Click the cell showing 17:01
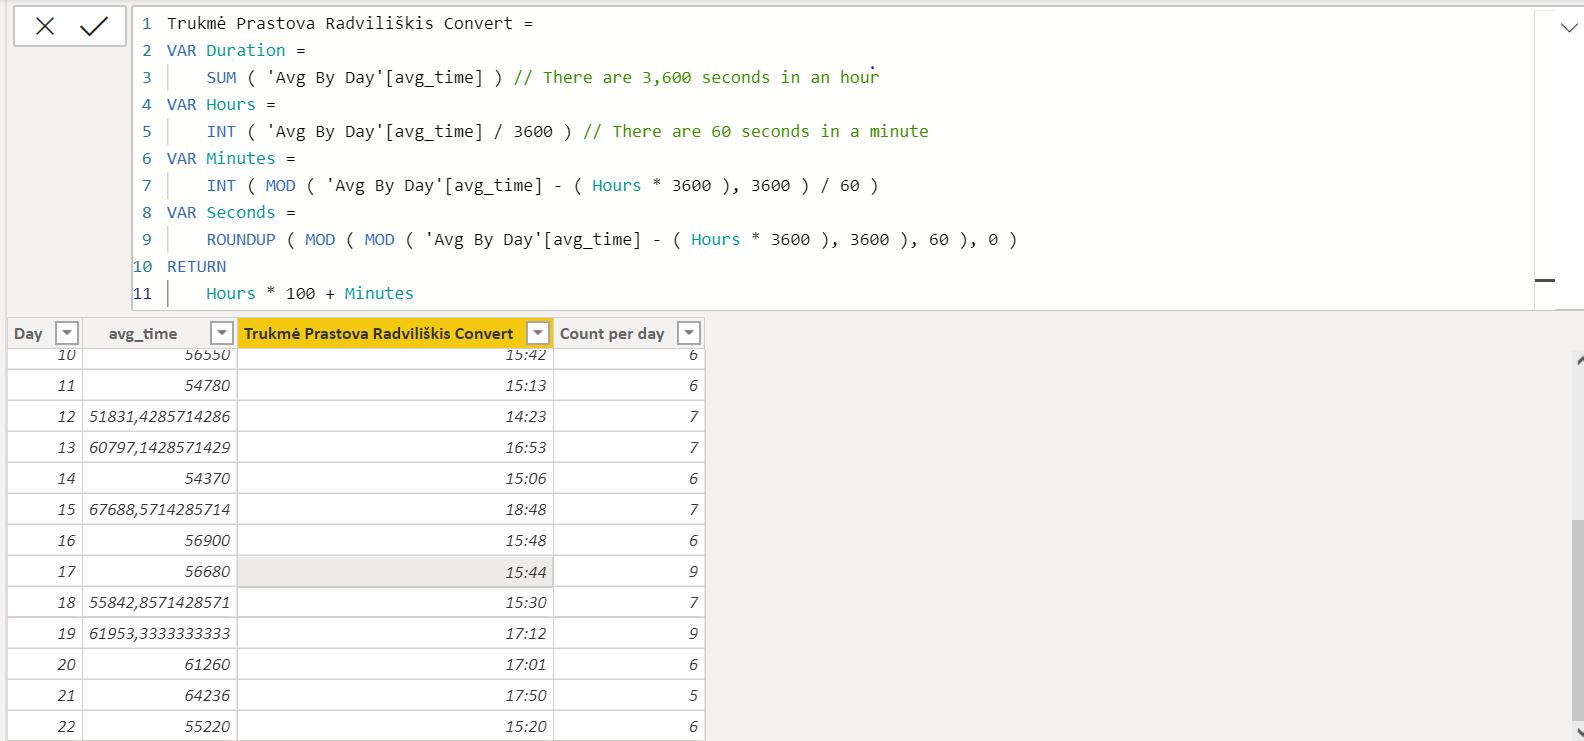The width and height of the screenshot is (1584, 741). click(395, 664)
